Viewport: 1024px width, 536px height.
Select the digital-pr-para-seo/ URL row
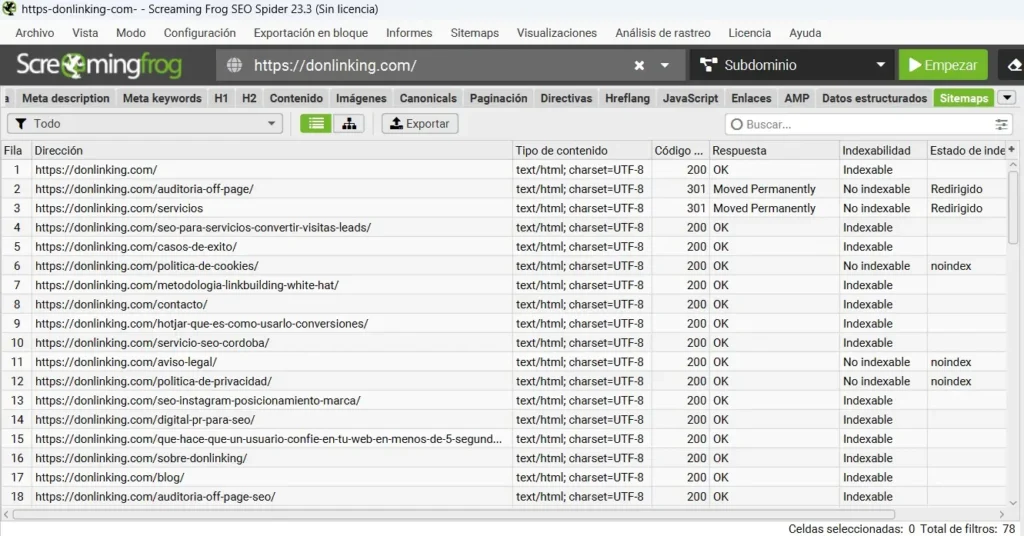click(504, 420)
